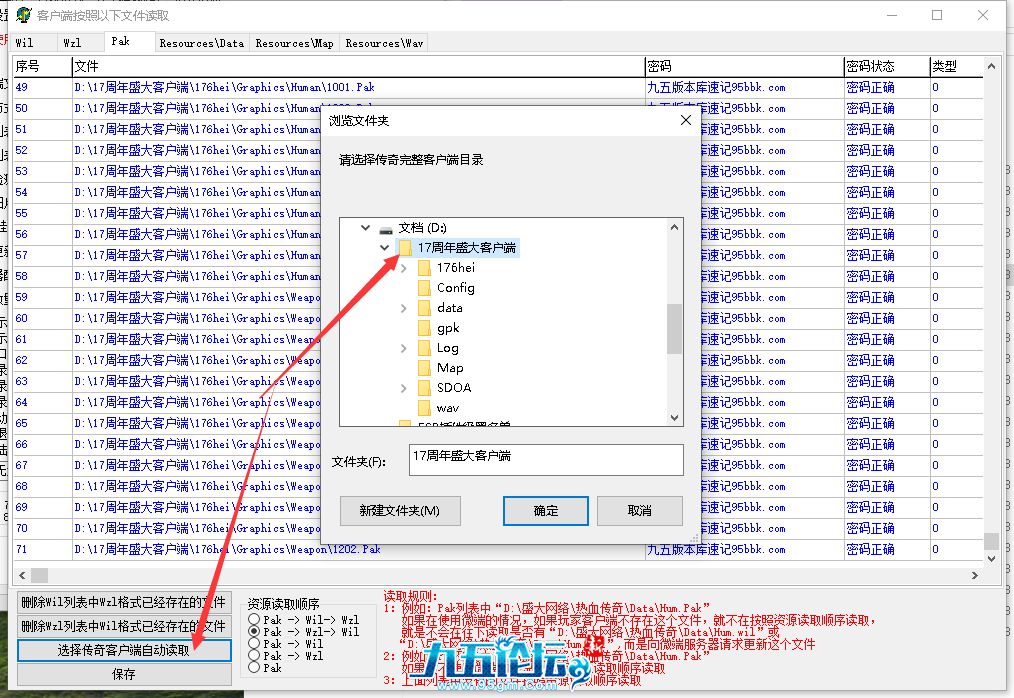Screen dimensions: 1014x698
Task: Maximize the 客户端按照以下文件读取 window
Action: (x=937, y=15)
